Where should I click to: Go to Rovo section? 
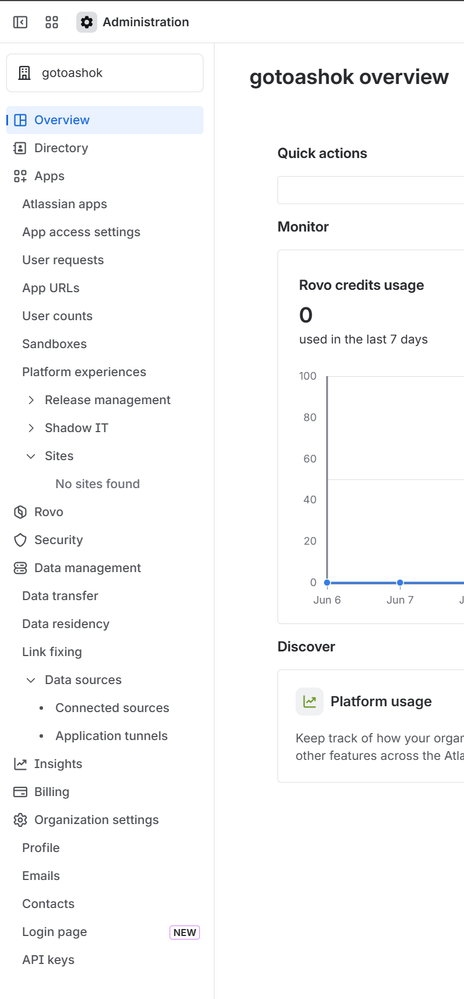[48, 512]
